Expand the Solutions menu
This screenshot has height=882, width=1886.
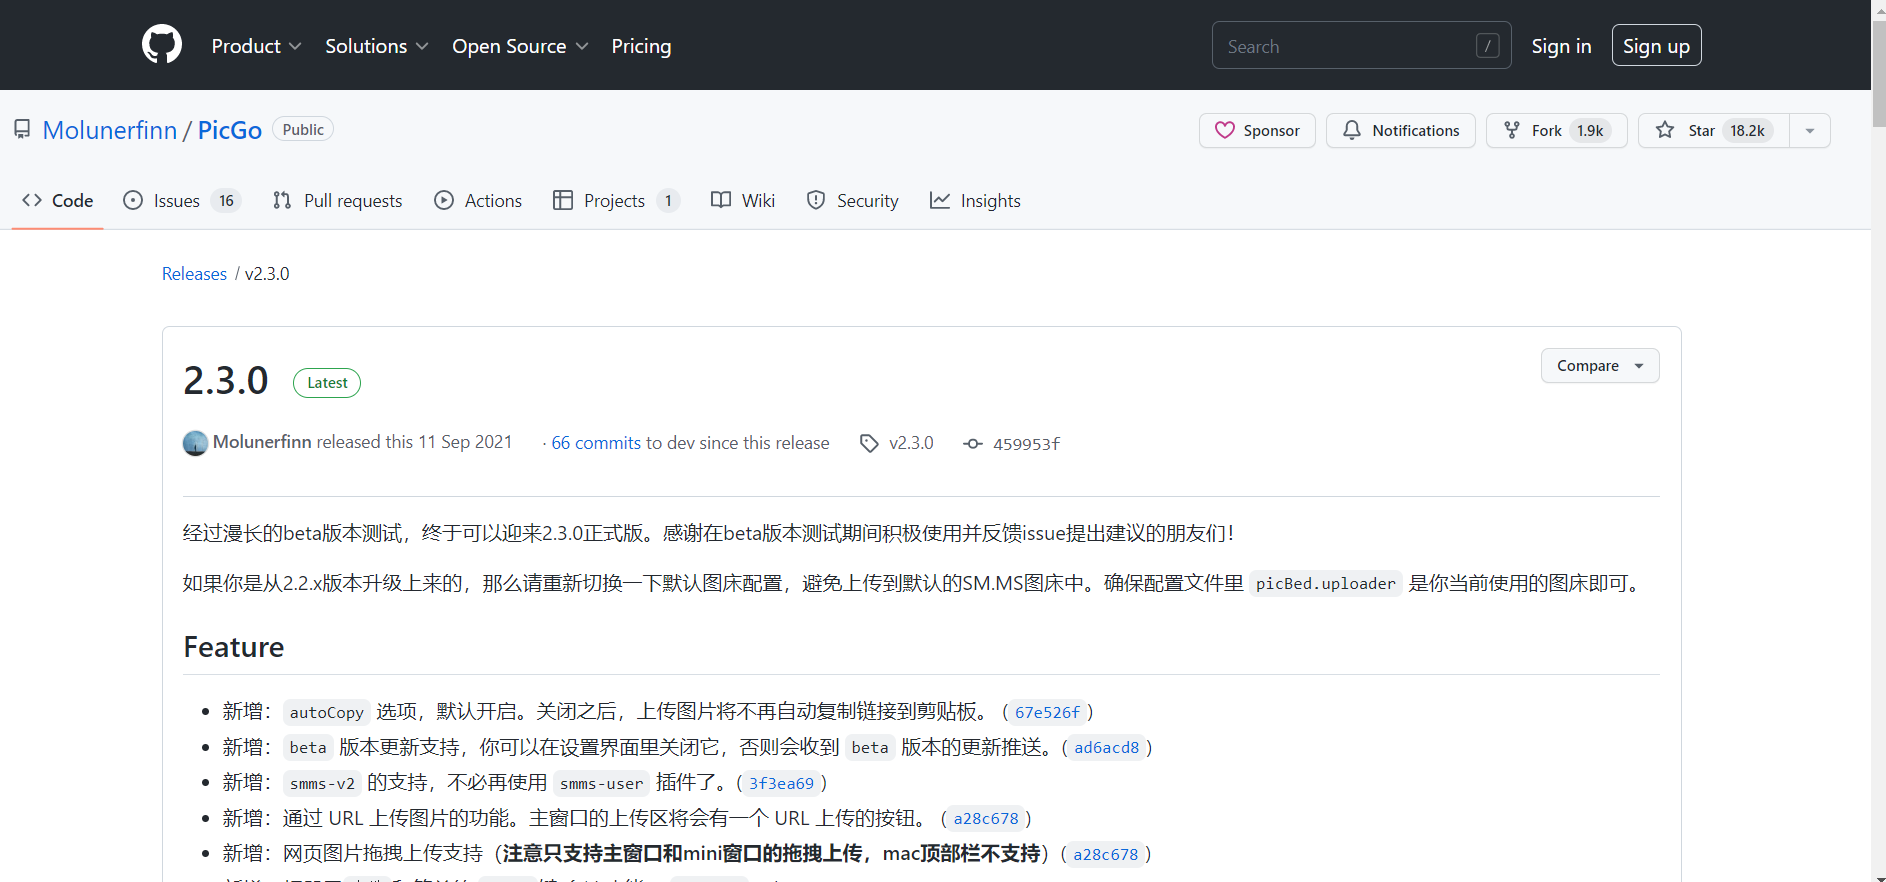click(377, 46)
